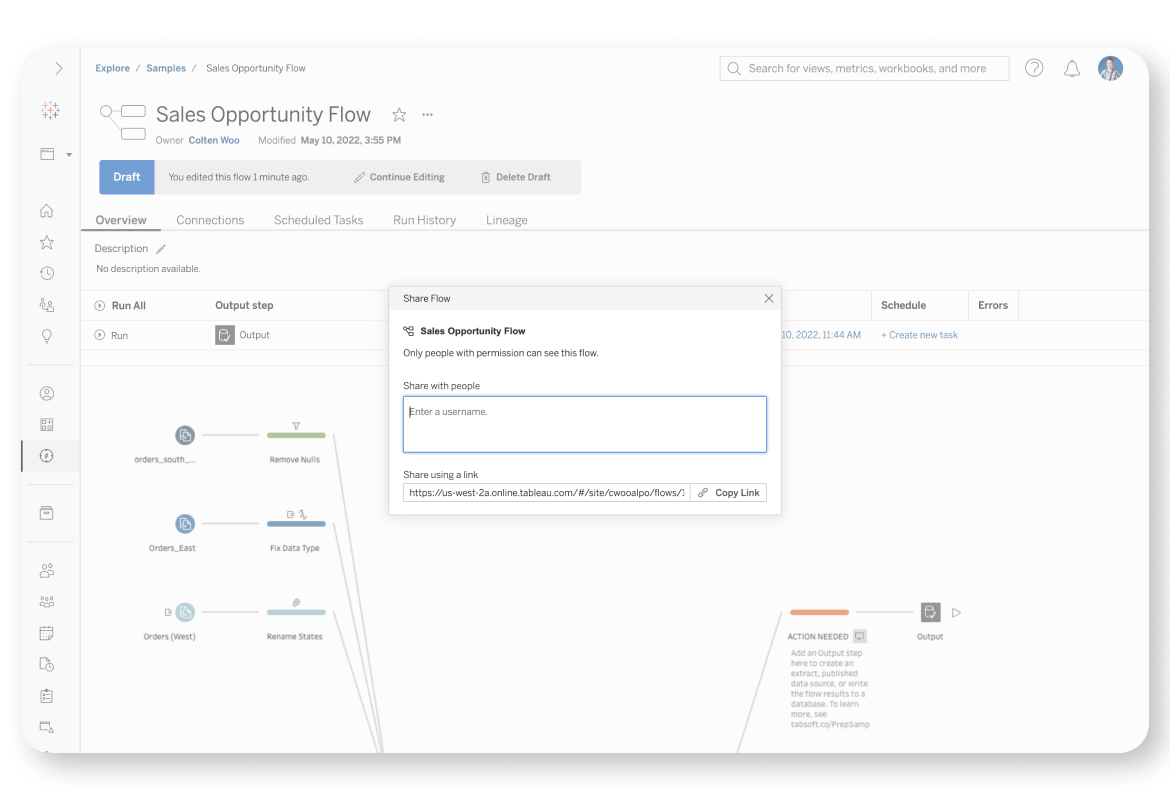The width and height of the screenshot is (1170, 801).
Task: Select the orders_south input node
Action: pos(185,434)
